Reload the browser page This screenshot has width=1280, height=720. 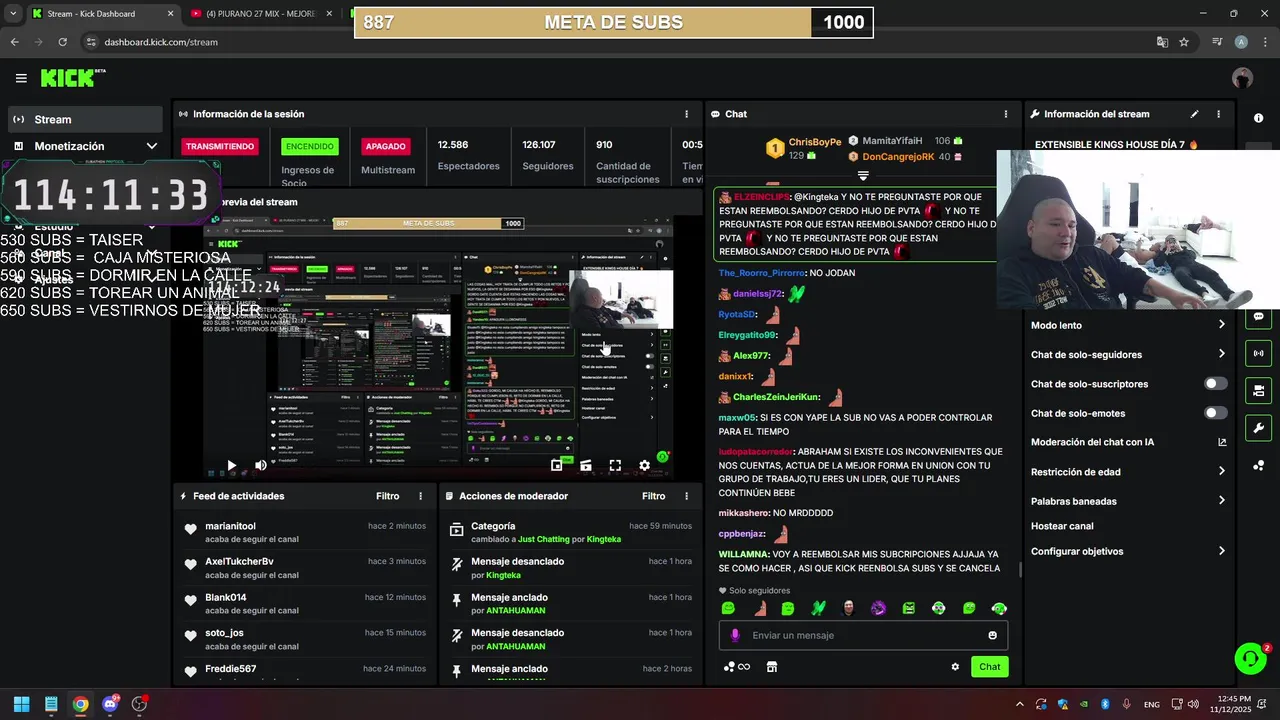tap(62, 42)
